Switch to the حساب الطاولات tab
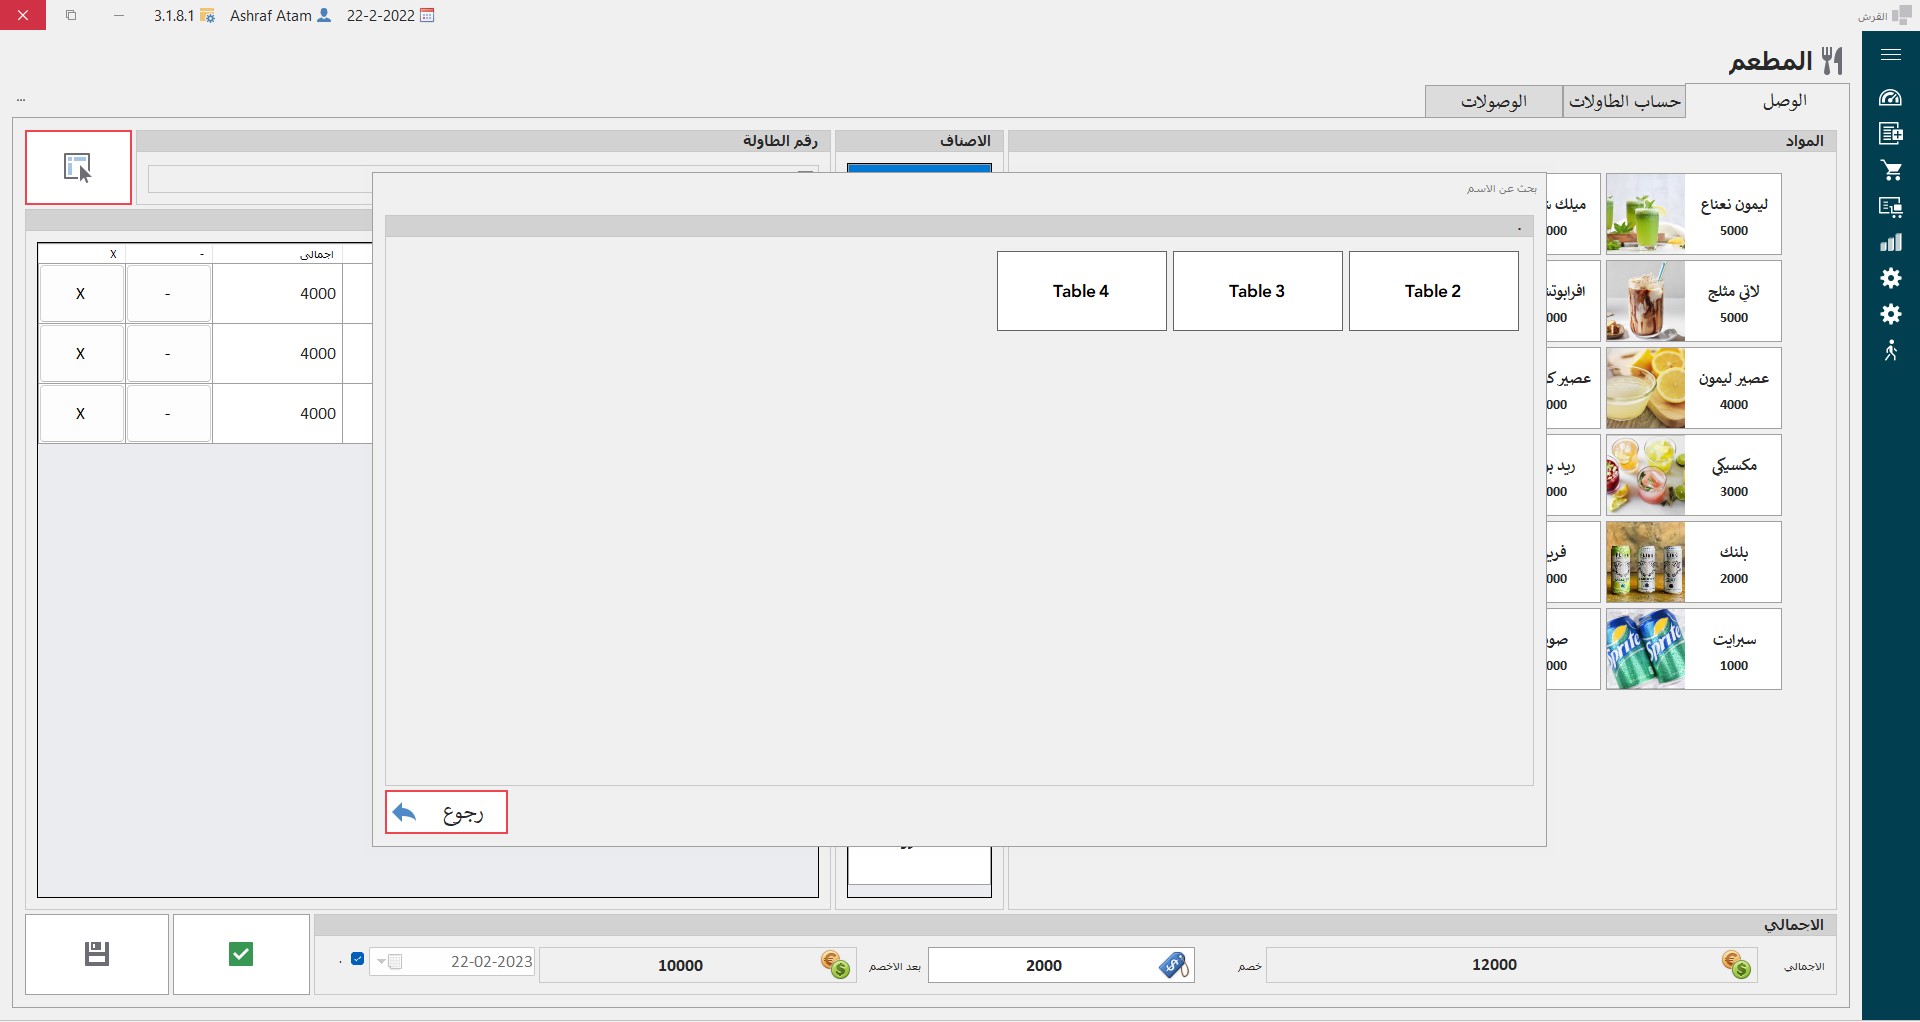 [x=1624, y=101]
